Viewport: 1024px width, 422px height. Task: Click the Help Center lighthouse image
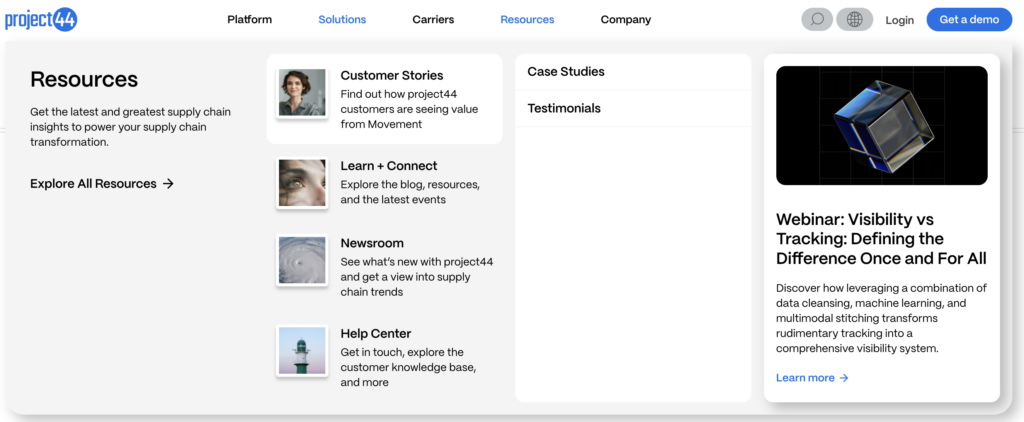tap(302, 351)
